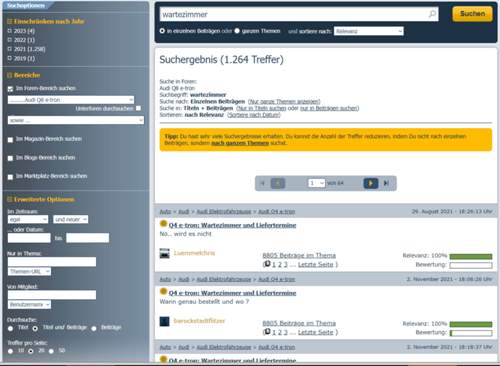
Task: Click 'Sortiere nach Datum' link
Action: pyautogui.click(x=254, y=115)
